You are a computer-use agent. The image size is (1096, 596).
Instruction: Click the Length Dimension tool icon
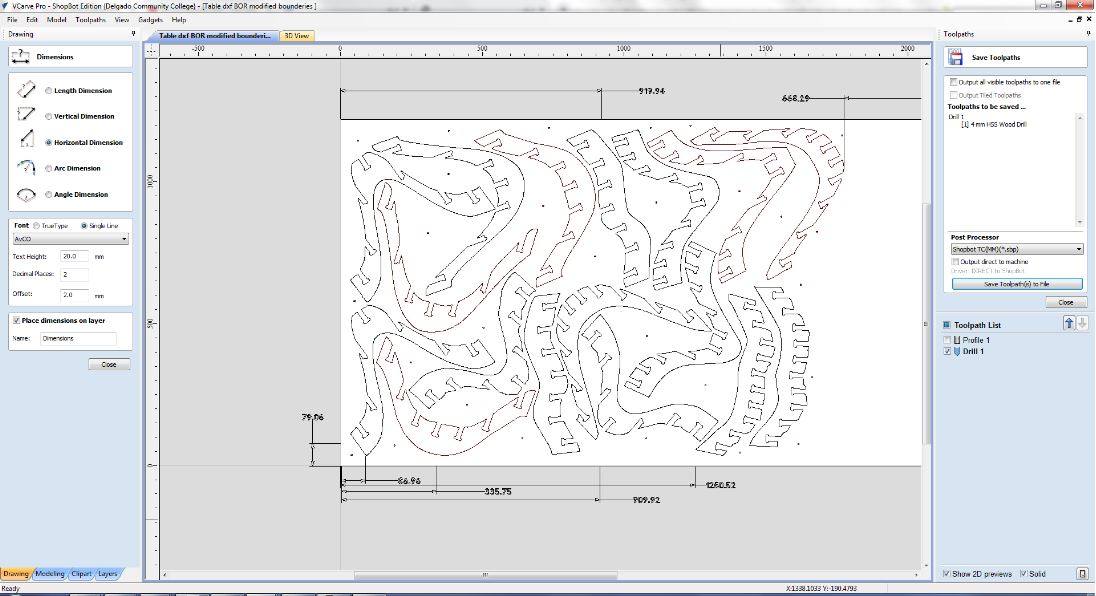[26, 89]
